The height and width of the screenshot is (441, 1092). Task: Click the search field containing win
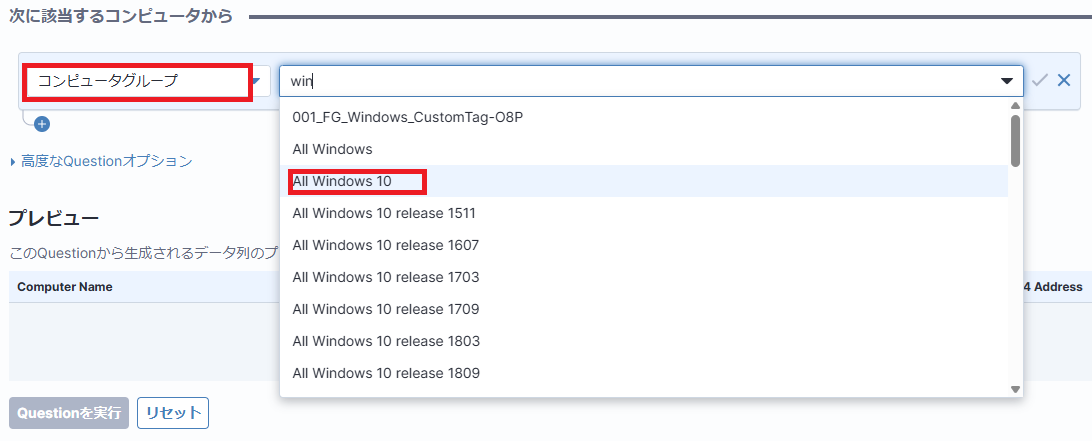coord(640,81)
